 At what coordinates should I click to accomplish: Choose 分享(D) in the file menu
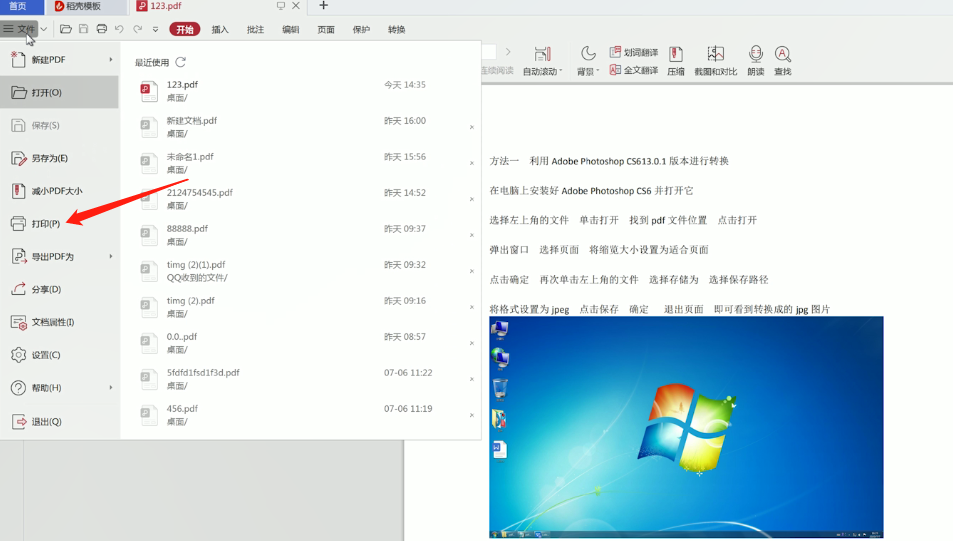pos(60,289)
